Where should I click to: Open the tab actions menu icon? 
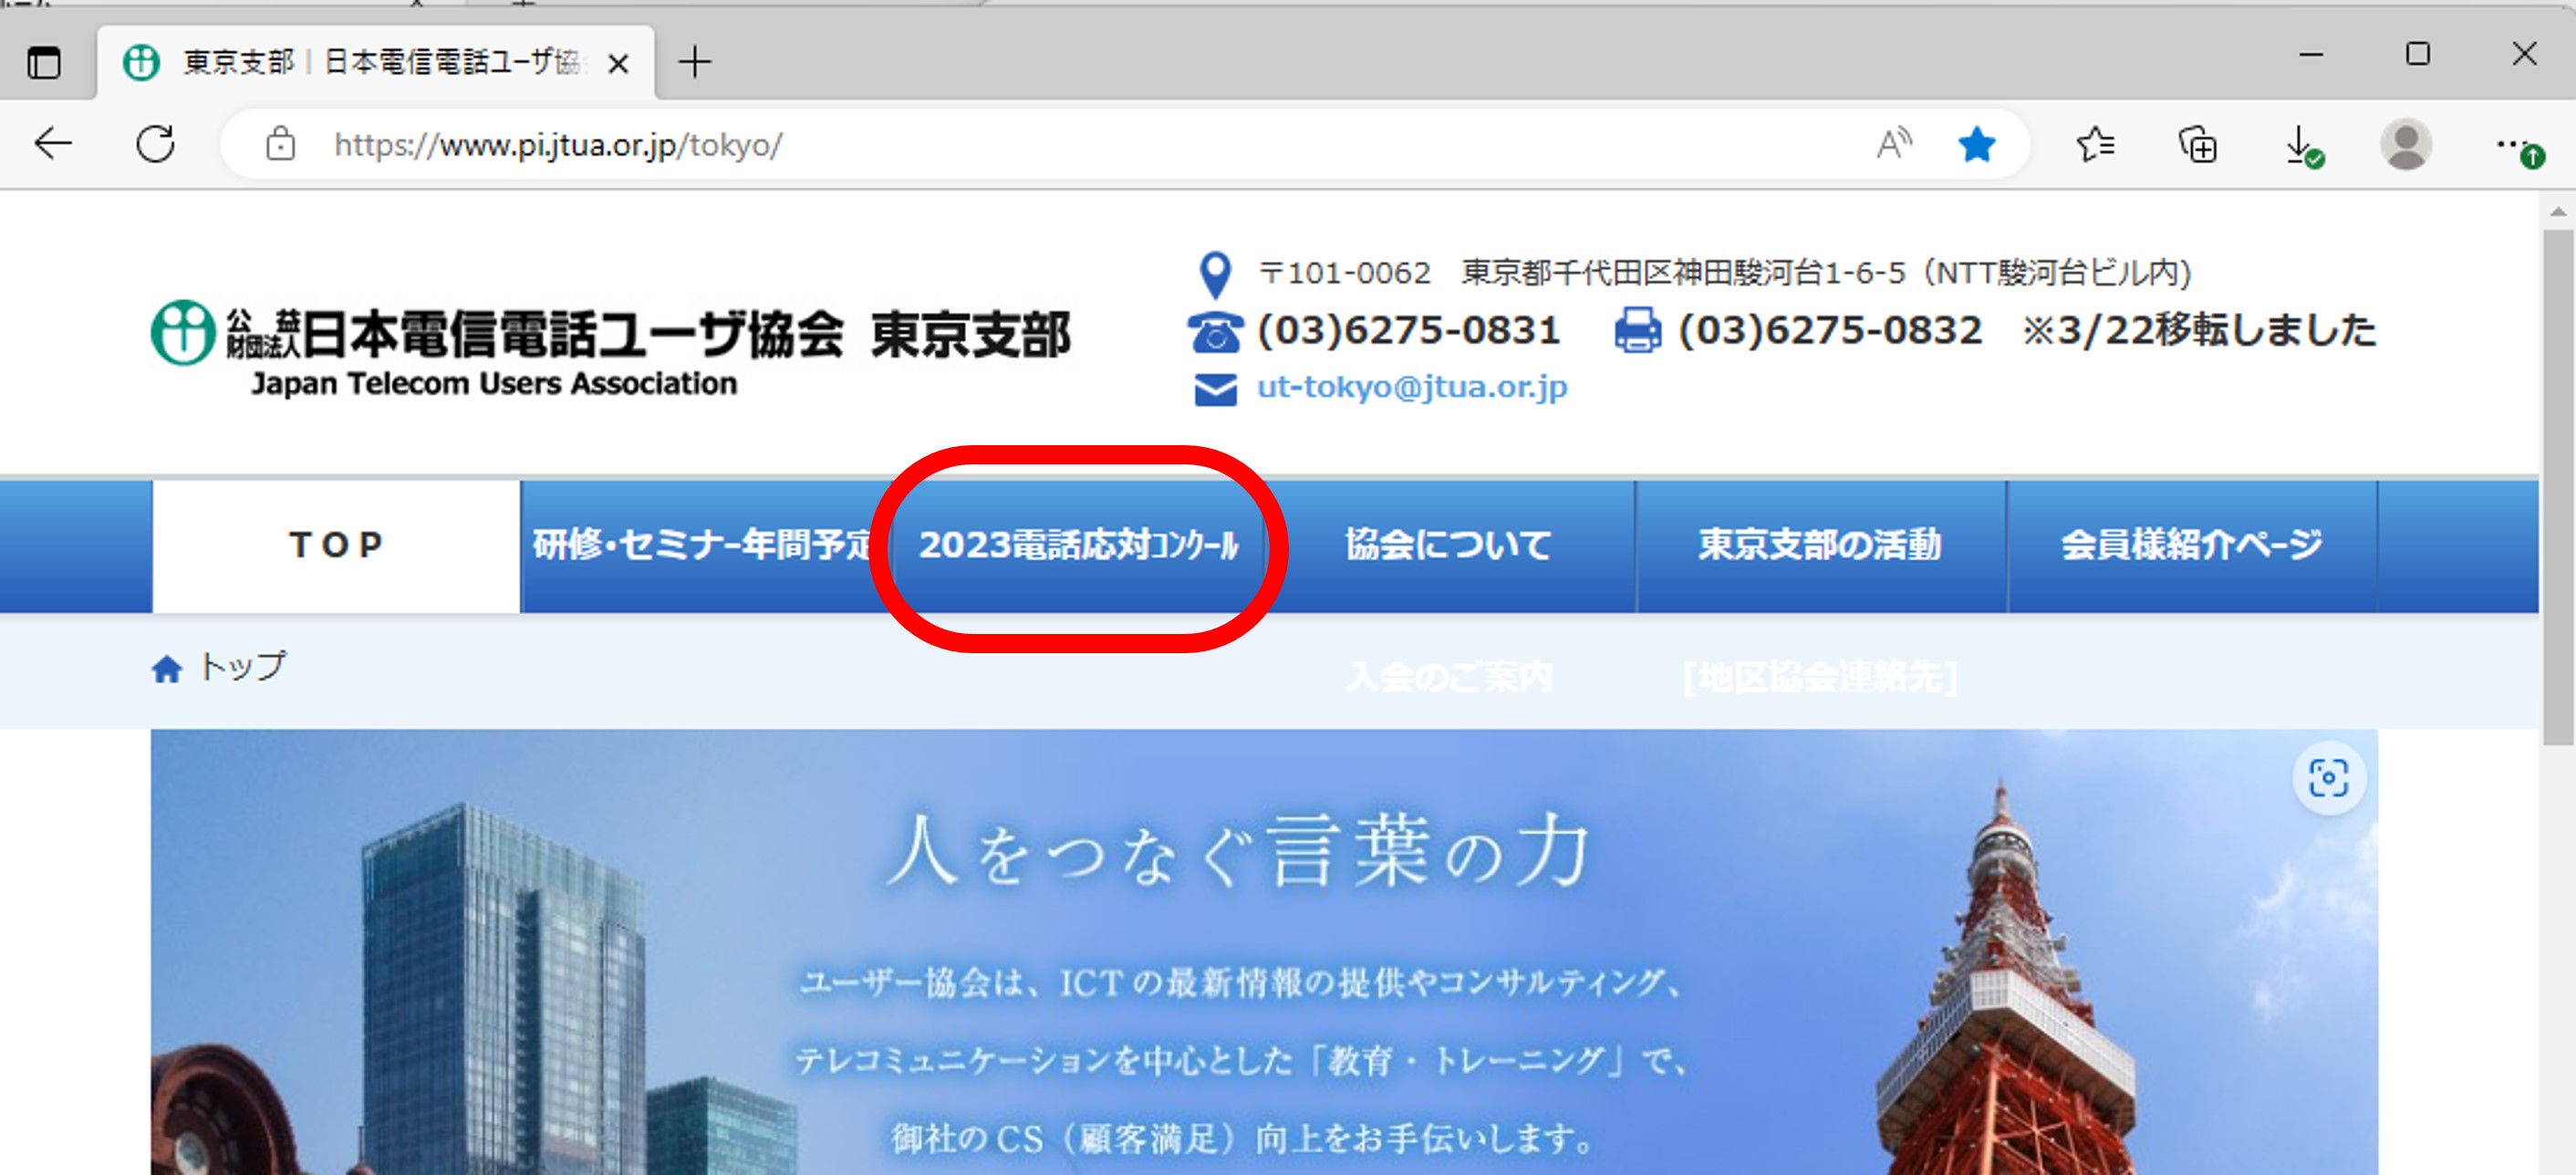tap(44, 63)
